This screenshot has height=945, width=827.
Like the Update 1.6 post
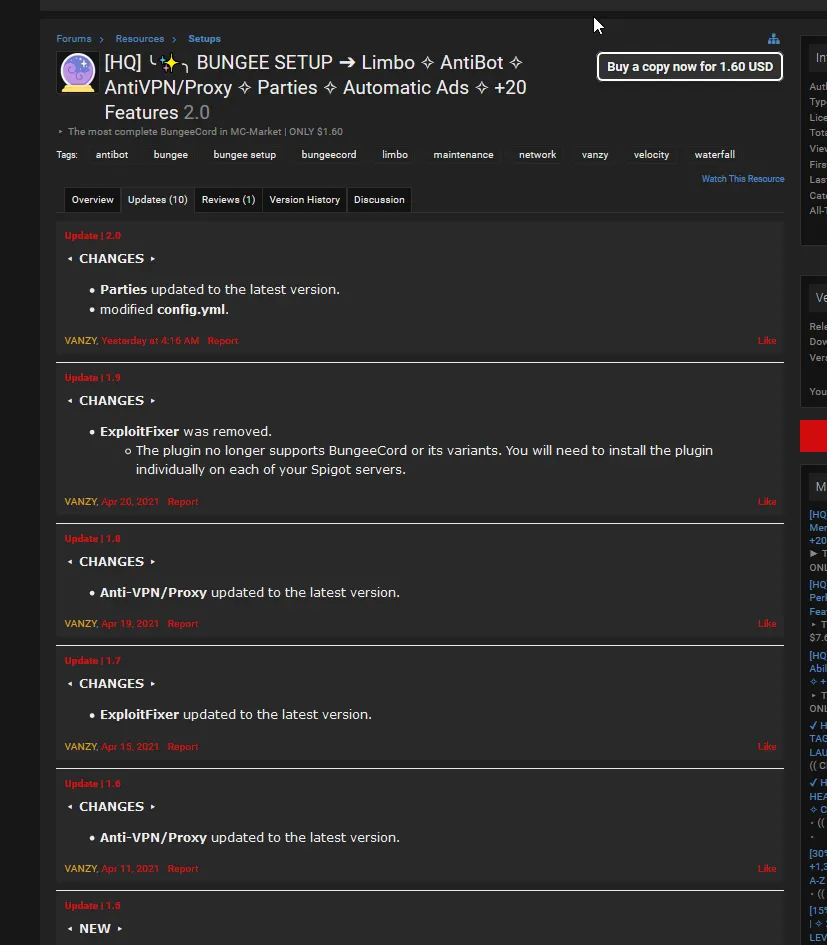767,869
